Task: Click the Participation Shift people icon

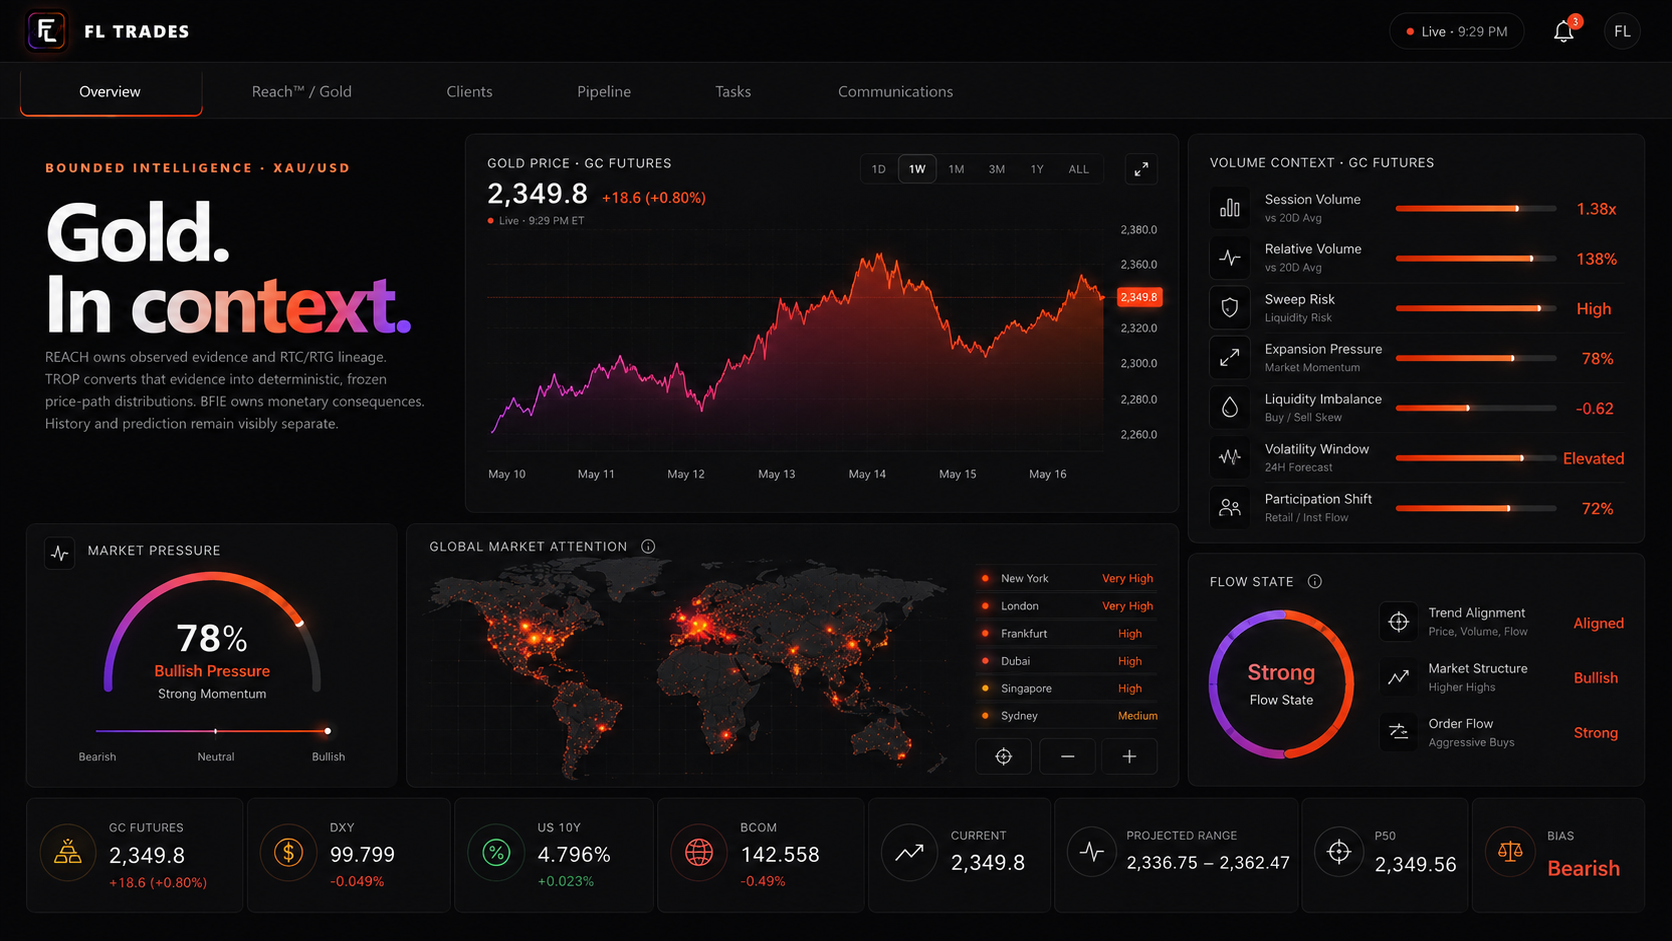Action: point(1230,508)
